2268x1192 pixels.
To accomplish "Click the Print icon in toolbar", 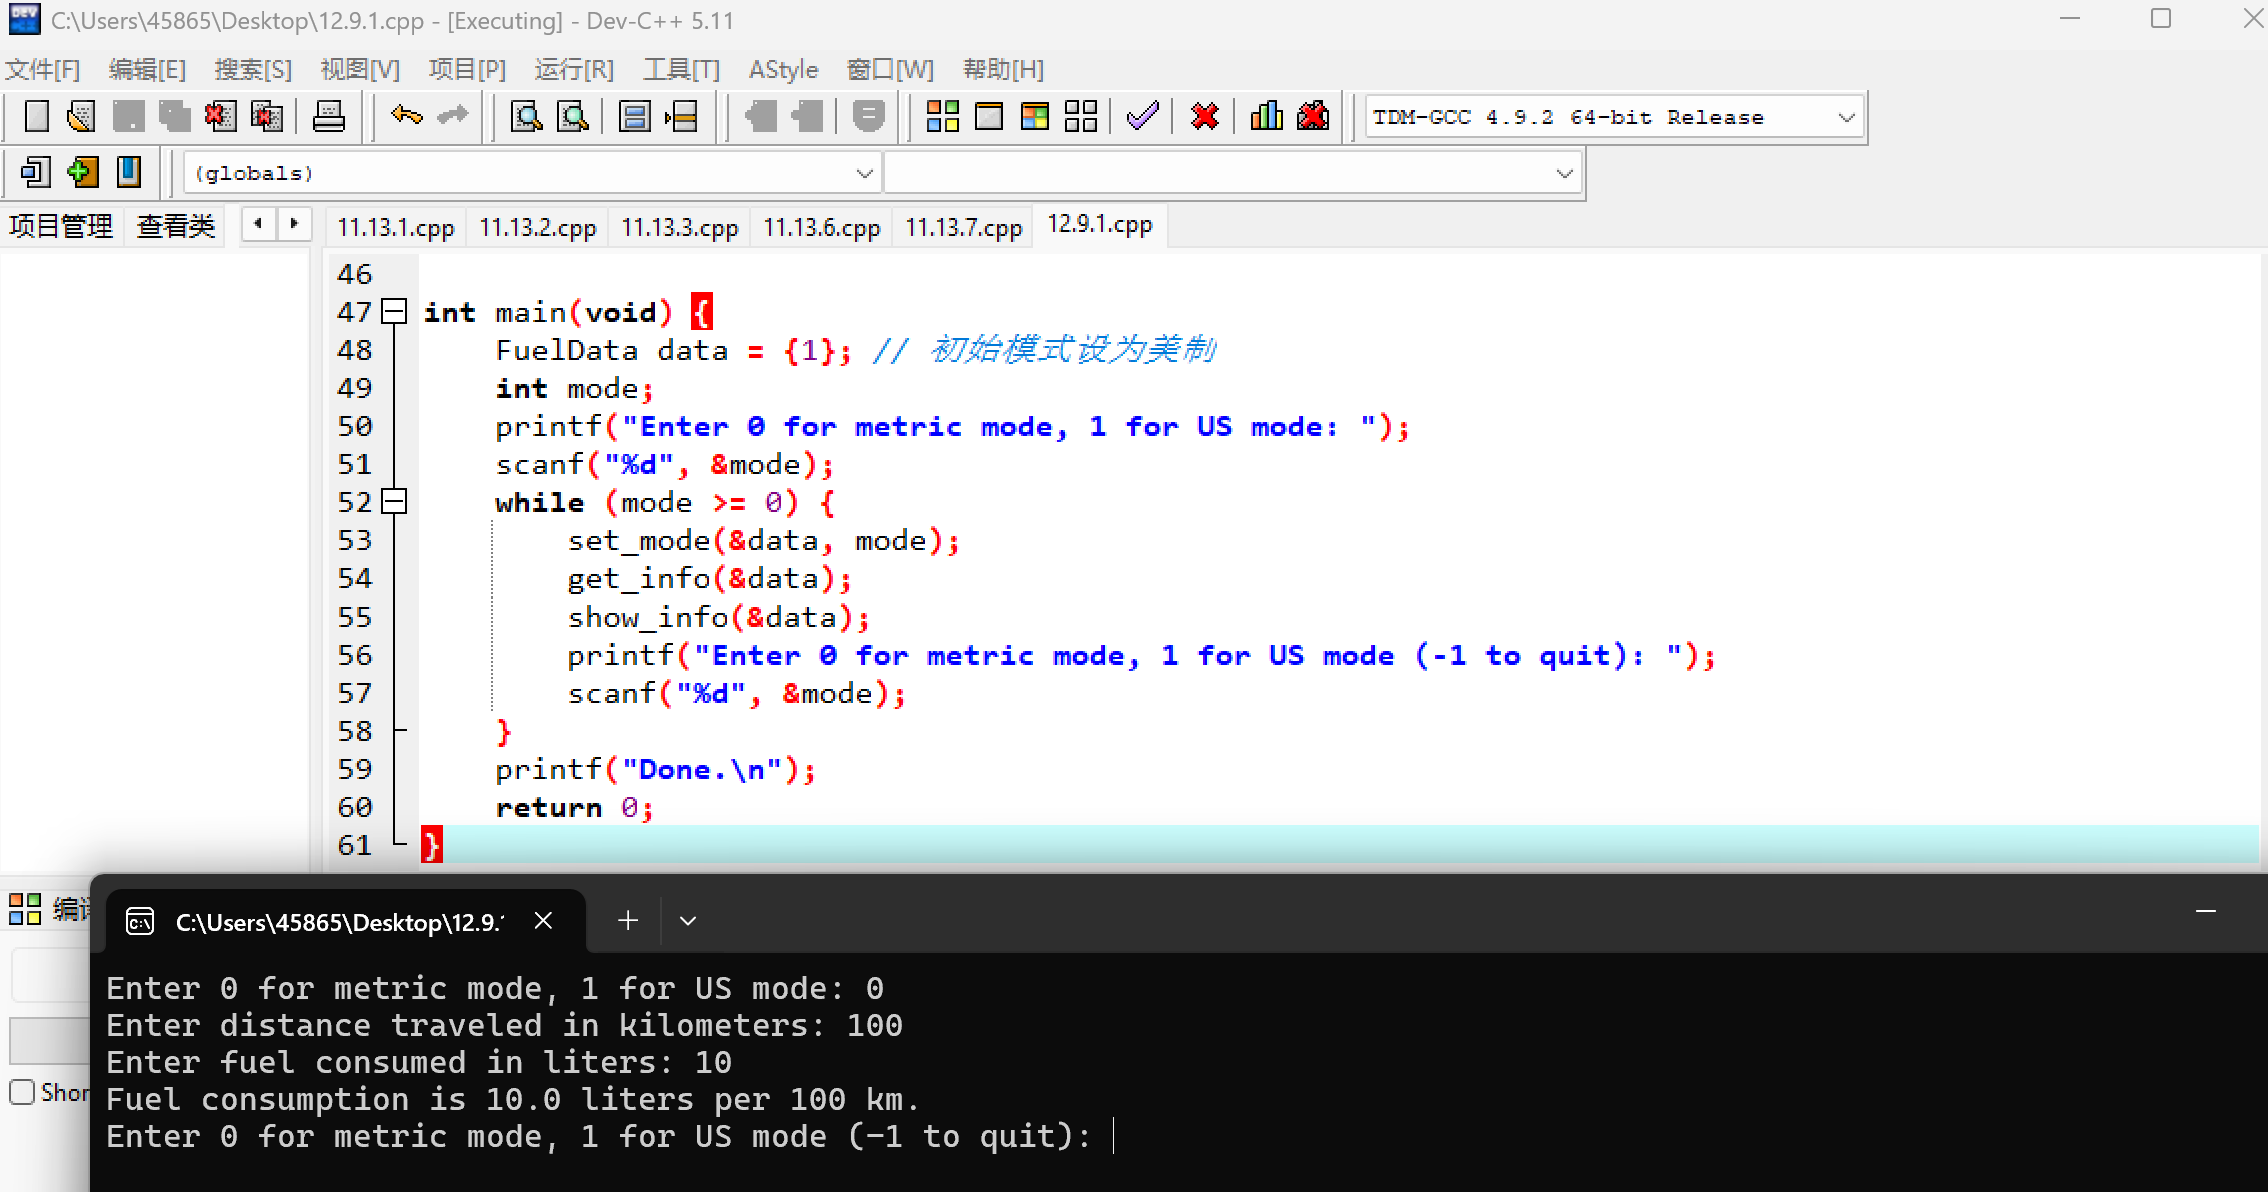I will point(328,117).
